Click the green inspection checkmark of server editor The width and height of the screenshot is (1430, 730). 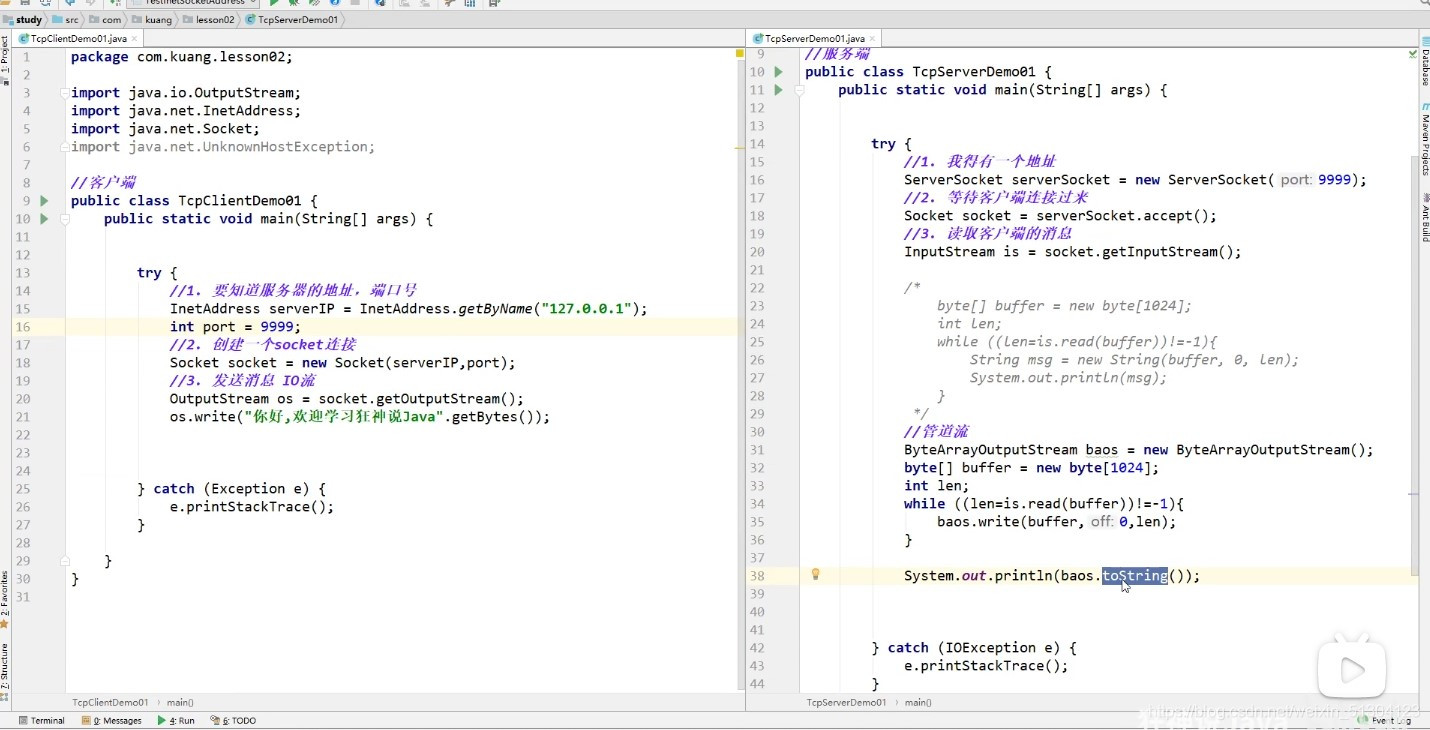(x=1411, y=55)
